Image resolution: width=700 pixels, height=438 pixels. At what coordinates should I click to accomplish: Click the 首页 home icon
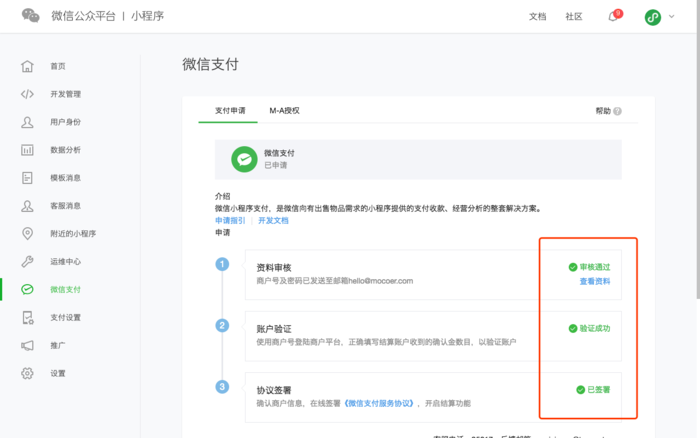pyautogui.click(x=27, y=66)
